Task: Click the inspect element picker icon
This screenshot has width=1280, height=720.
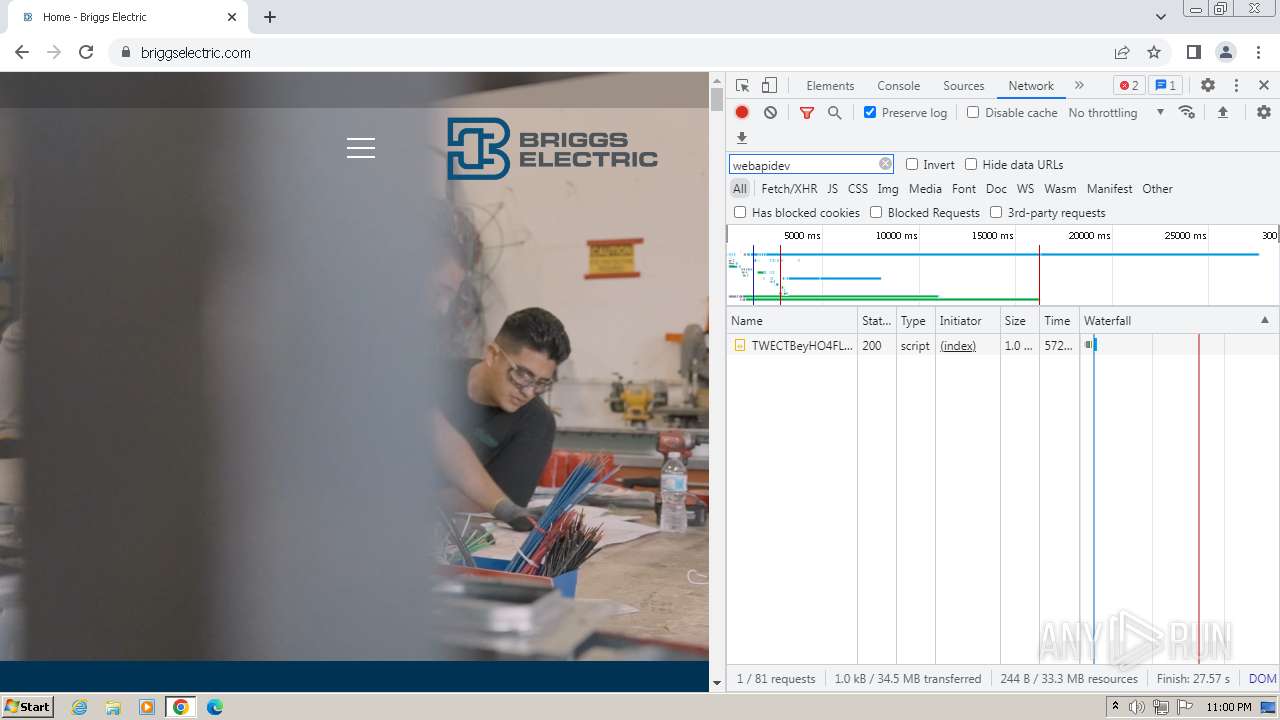Action: click(742, 86)
